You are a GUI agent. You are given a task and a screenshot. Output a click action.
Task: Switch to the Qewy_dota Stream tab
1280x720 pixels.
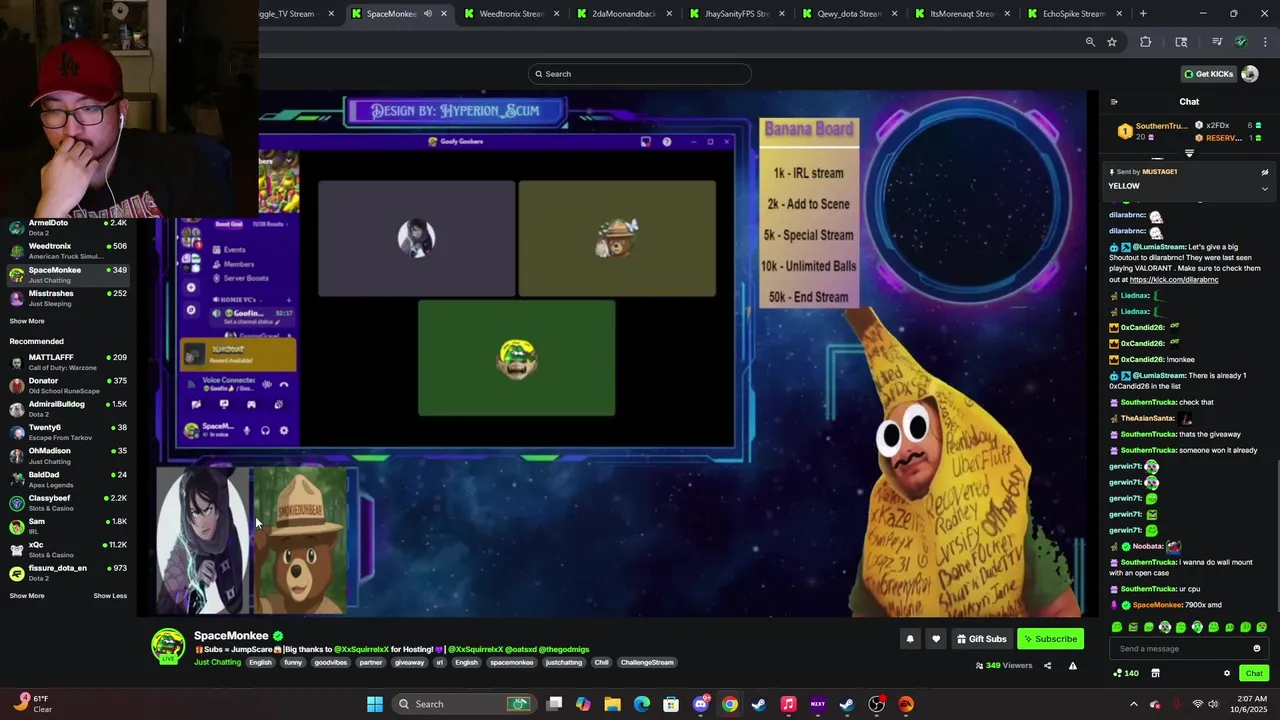(x=848, y=14)
